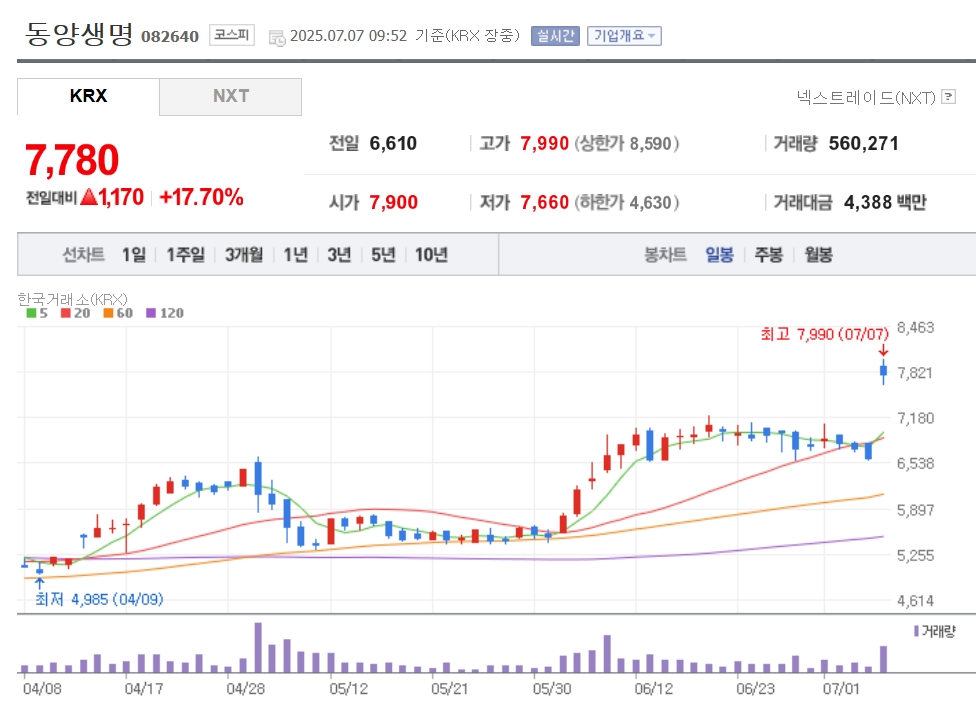Select the 10년 line chart period
Screen dimensions: 976x717
(x=431, y=255)
